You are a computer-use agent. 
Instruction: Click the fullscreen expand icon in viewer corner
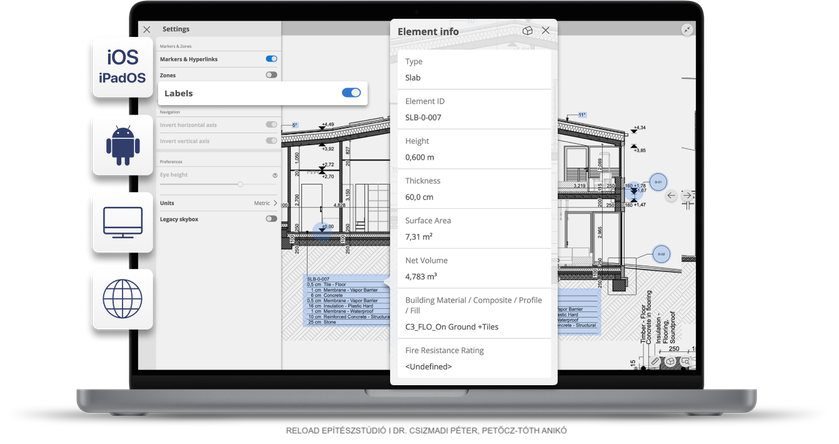click(687, 30)
